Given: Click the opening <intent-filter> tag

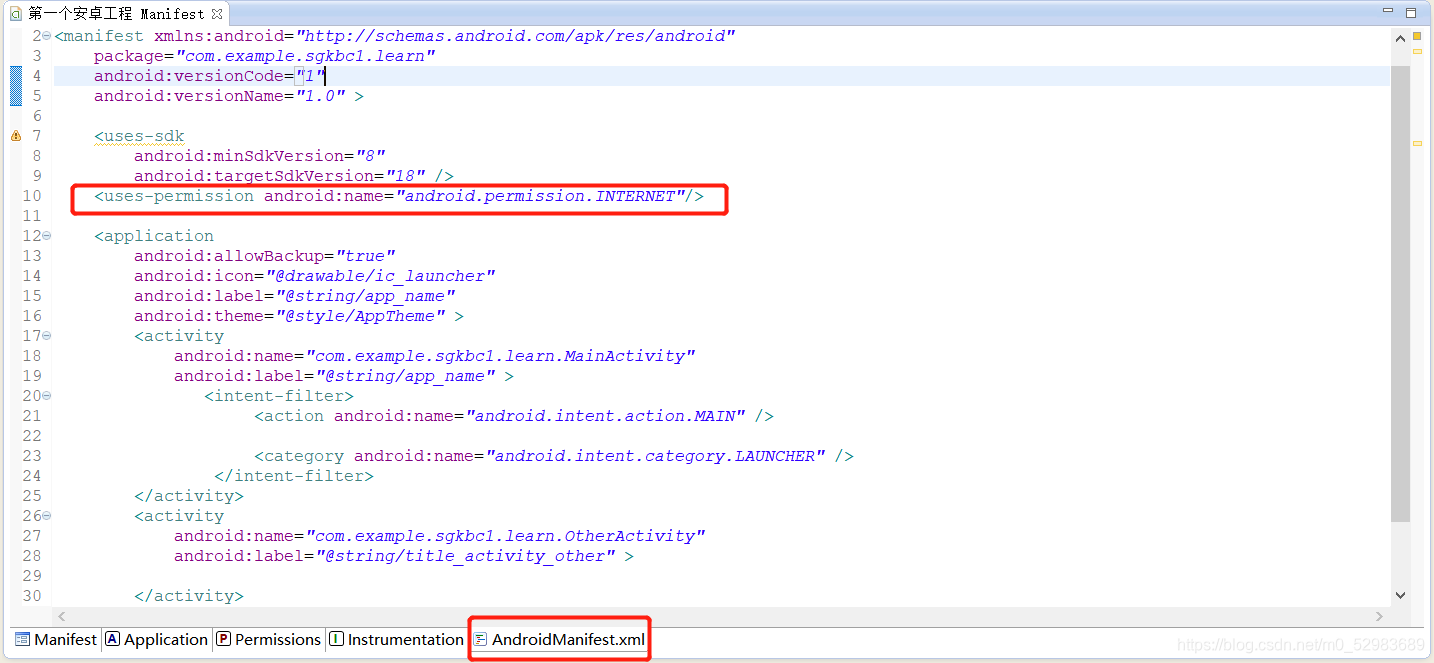Looking at the screenshot, I should point(279,396).
